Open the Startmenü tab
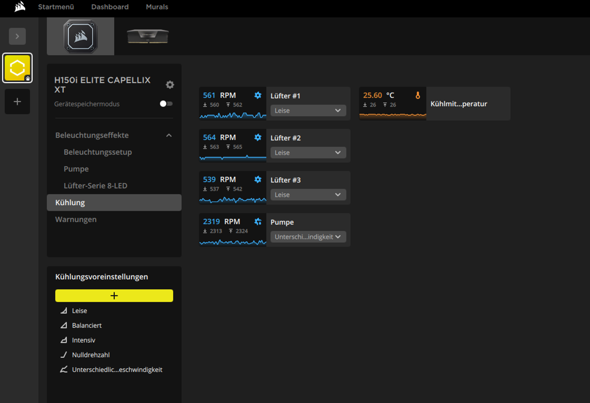This screenshot has width=590, height=403. [x=56, y=7]
